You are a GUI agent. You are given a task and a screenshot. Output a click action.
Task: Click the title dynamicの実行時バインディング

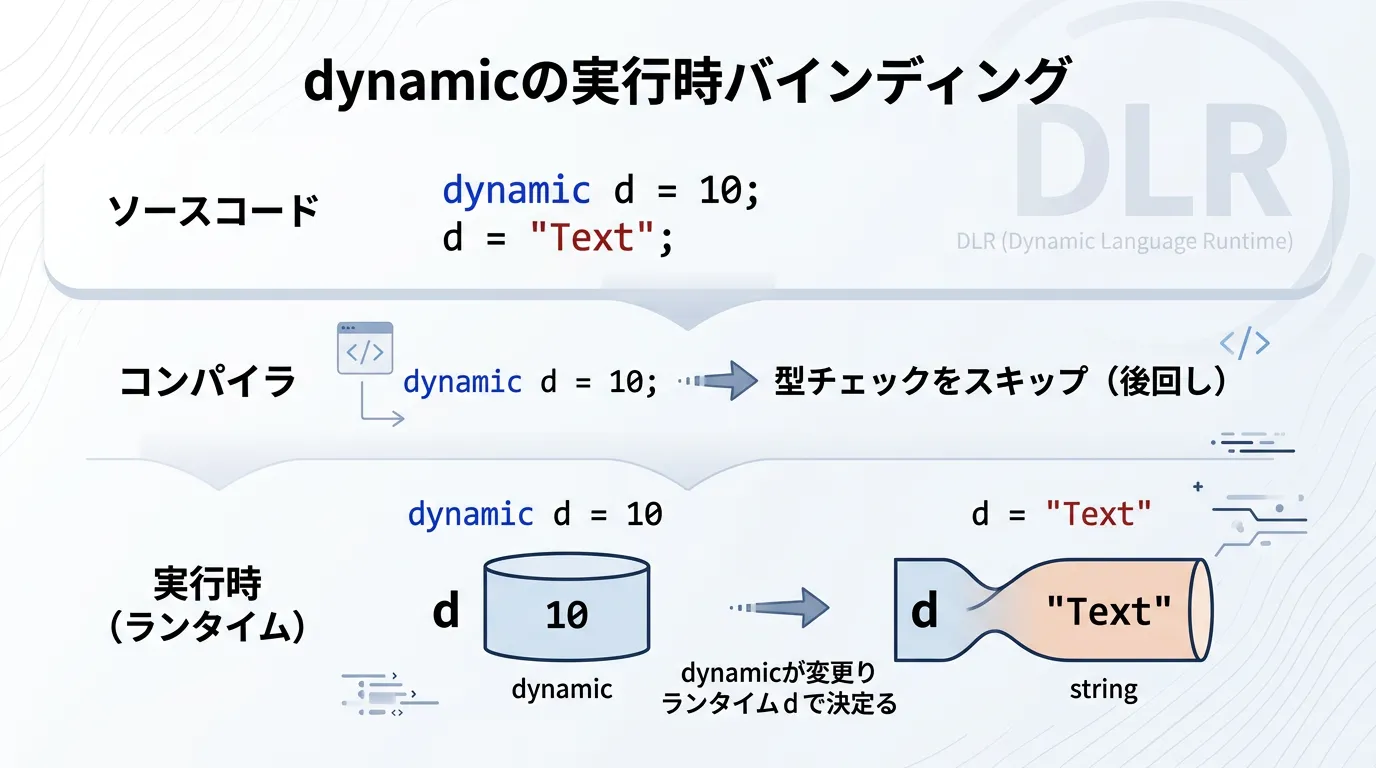[686, 82]
